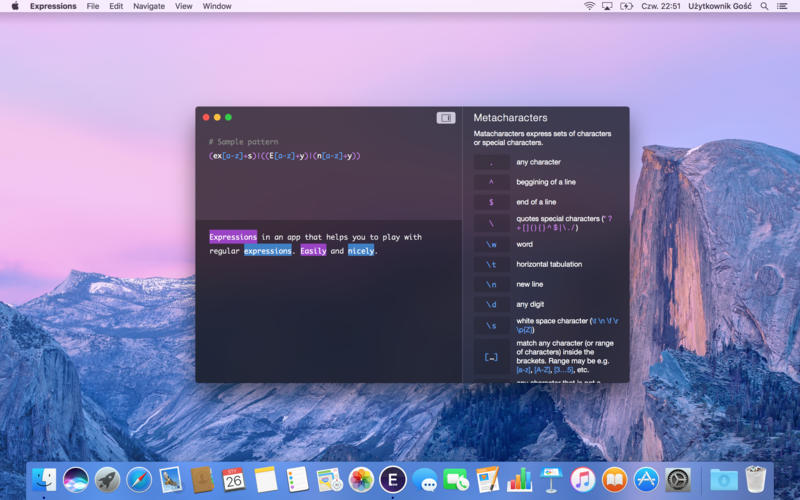The image size is (800, 500).
Task: Click the \d any digit symbol
Action: (x=491, y=304)
